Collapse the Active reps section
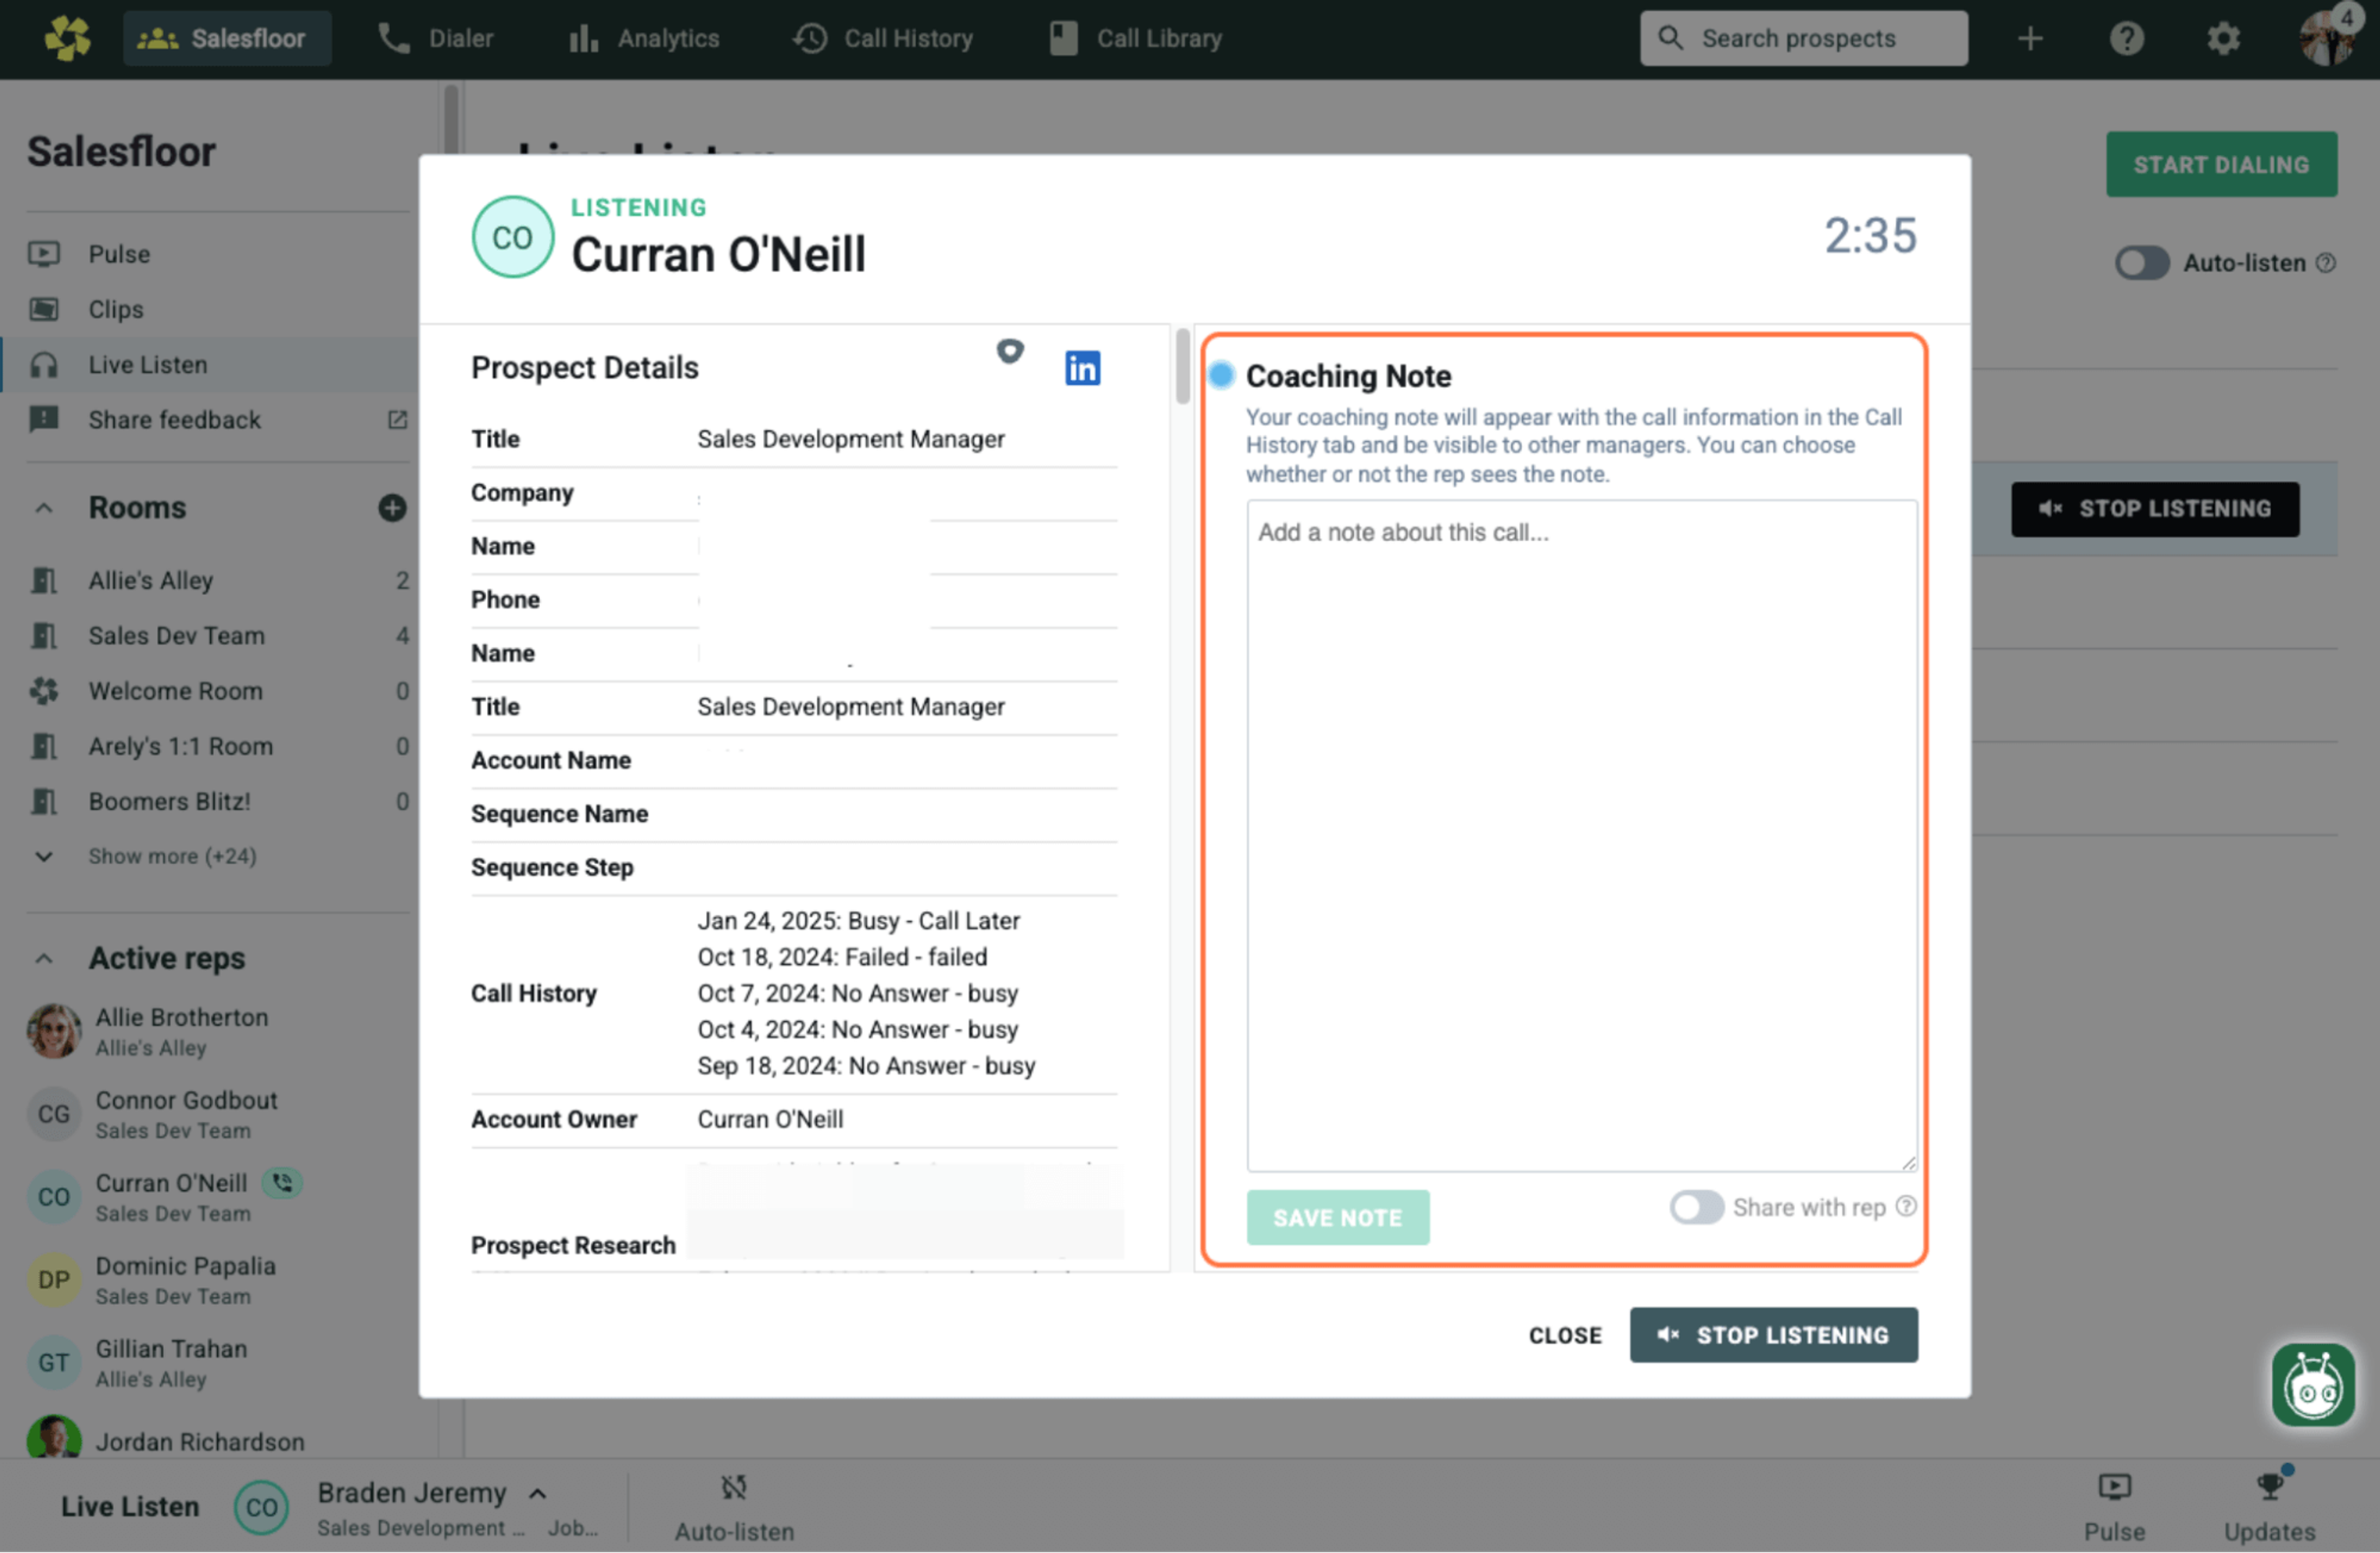The height and width of the screenshot is (1553, 2380). [x=44, y=958]
